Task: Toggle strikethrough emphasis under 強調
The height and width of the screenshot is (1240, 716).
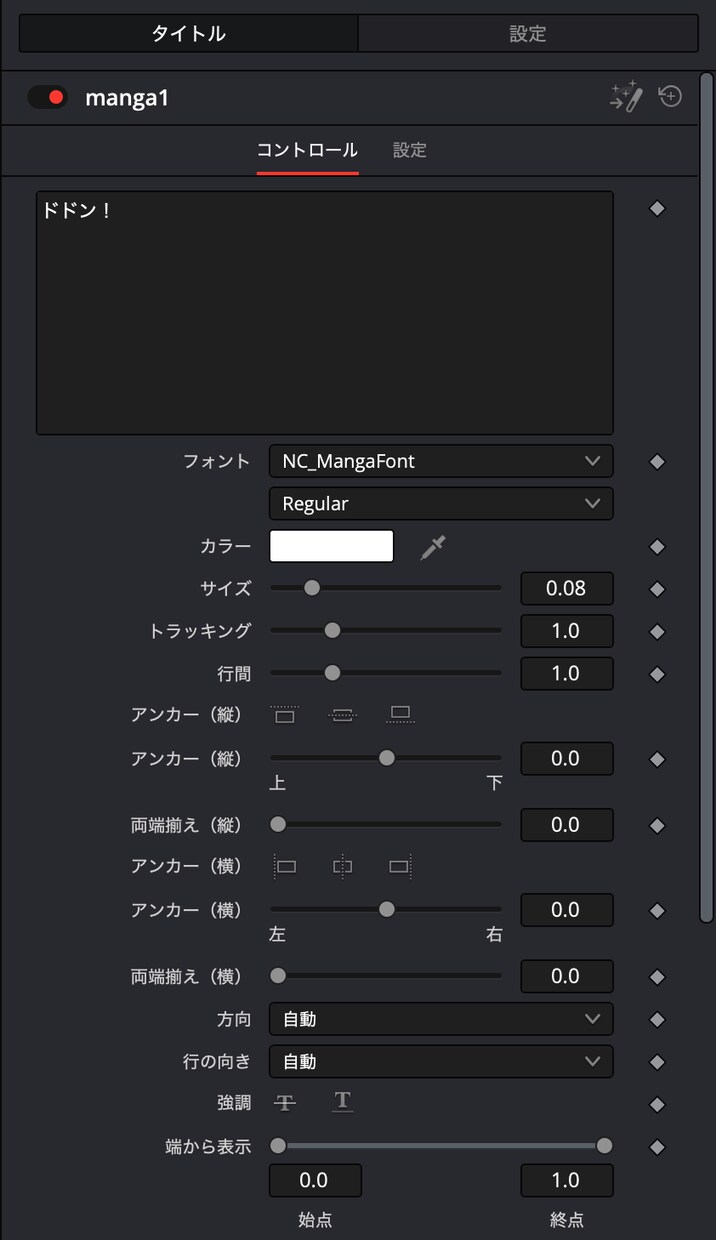Action: 285,1102
